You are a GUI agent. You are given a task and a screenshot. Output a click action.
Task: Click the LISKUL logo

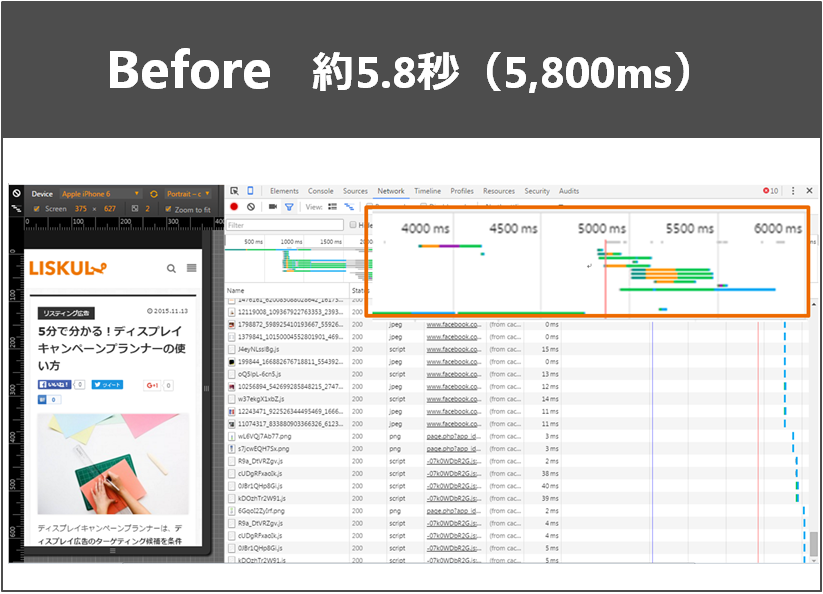[68, 269]
